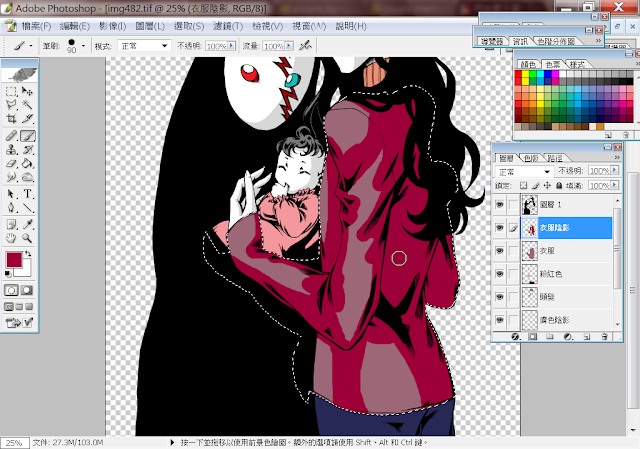
Task: Select the Rectangular Marquee tool
Action: pyautogui.click(x=11, y=91)
